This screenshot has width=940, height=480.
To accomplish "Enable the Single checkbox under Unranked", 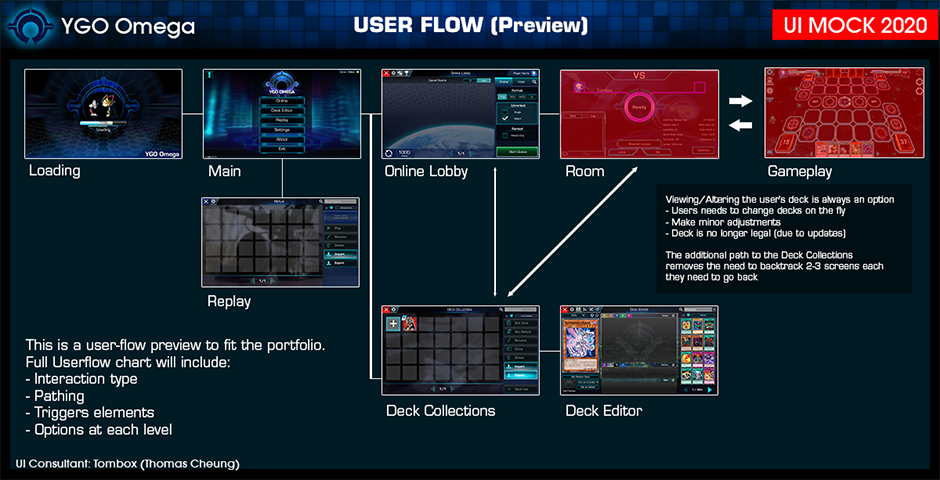I will (505, 109).
